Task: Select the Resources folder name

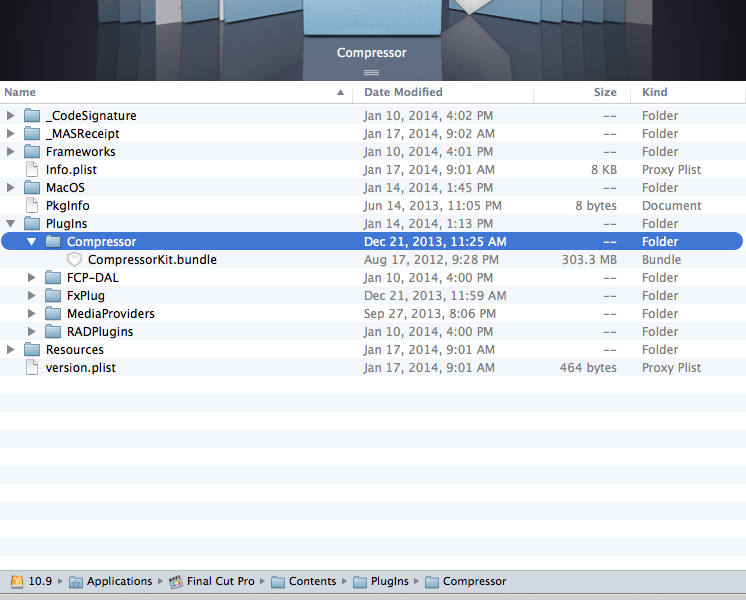Action: [75, 350]
